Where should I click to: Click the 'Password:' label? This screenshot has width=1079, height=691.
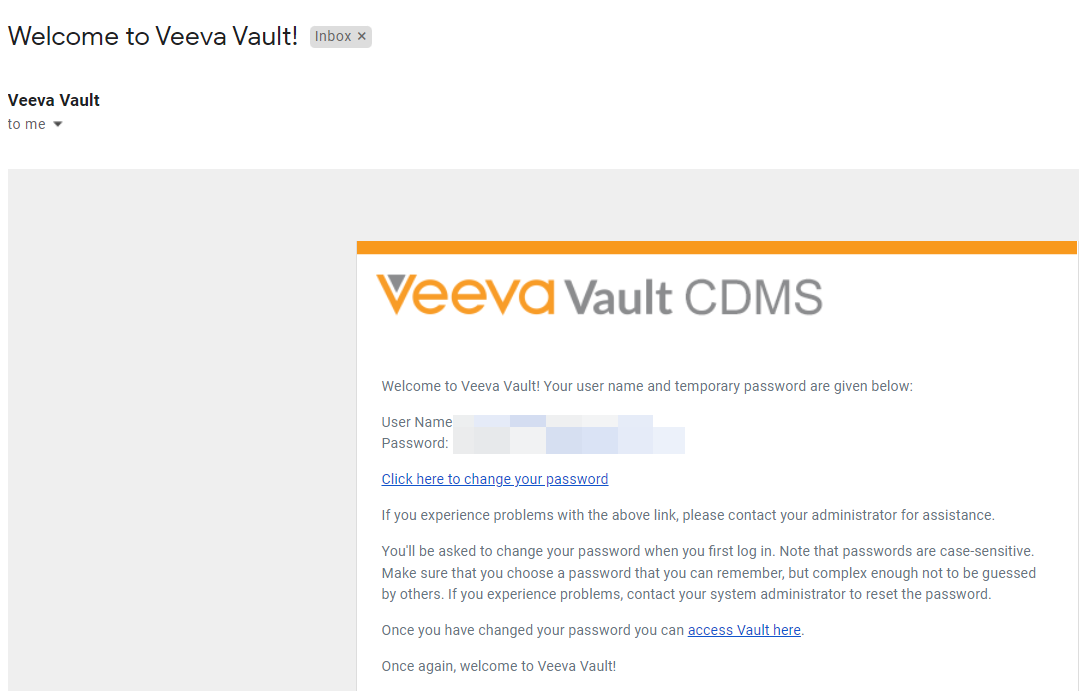[415, 443]
